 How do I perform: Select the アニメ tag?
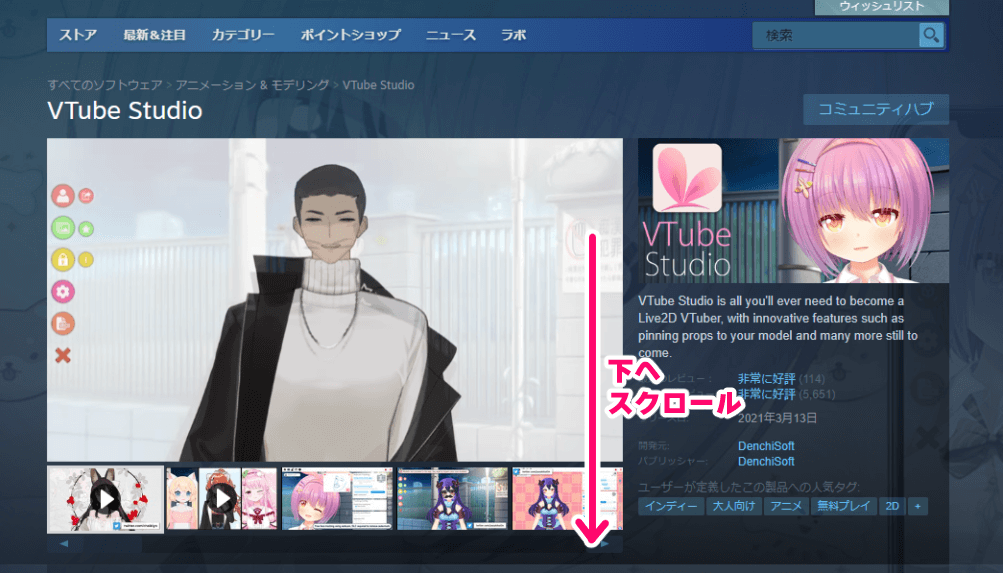[x=786, y=506]
